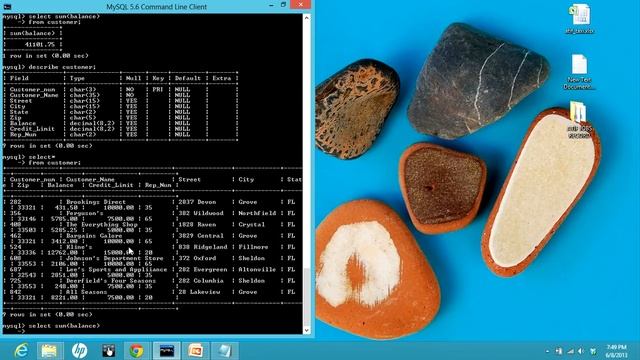Click "Johnson's Department Store" entry
Image resolution: width=640 pixels, height=360 pixels.
(x=115, y=258)
